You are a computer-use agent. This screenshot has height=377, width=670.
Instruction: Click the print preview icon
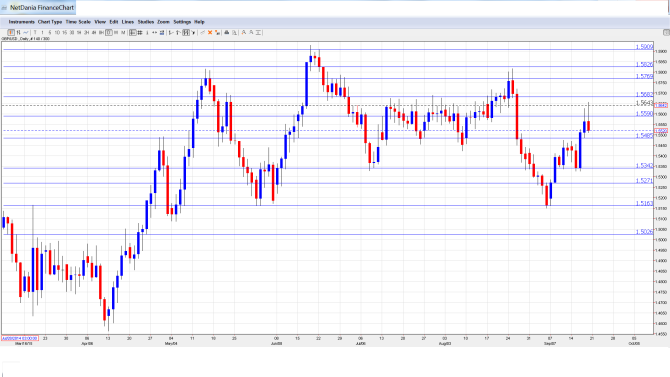point(234,32)
